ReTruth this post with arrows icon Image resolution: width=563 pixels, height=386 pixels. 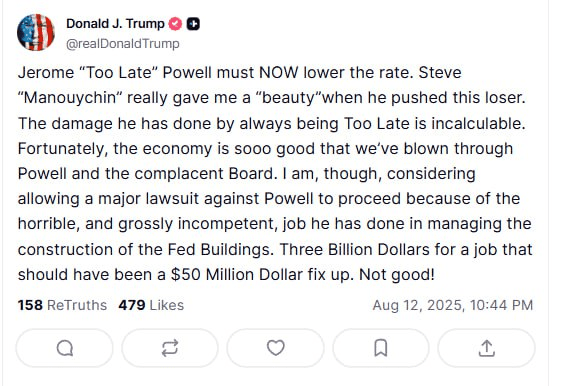coord(170,348)
